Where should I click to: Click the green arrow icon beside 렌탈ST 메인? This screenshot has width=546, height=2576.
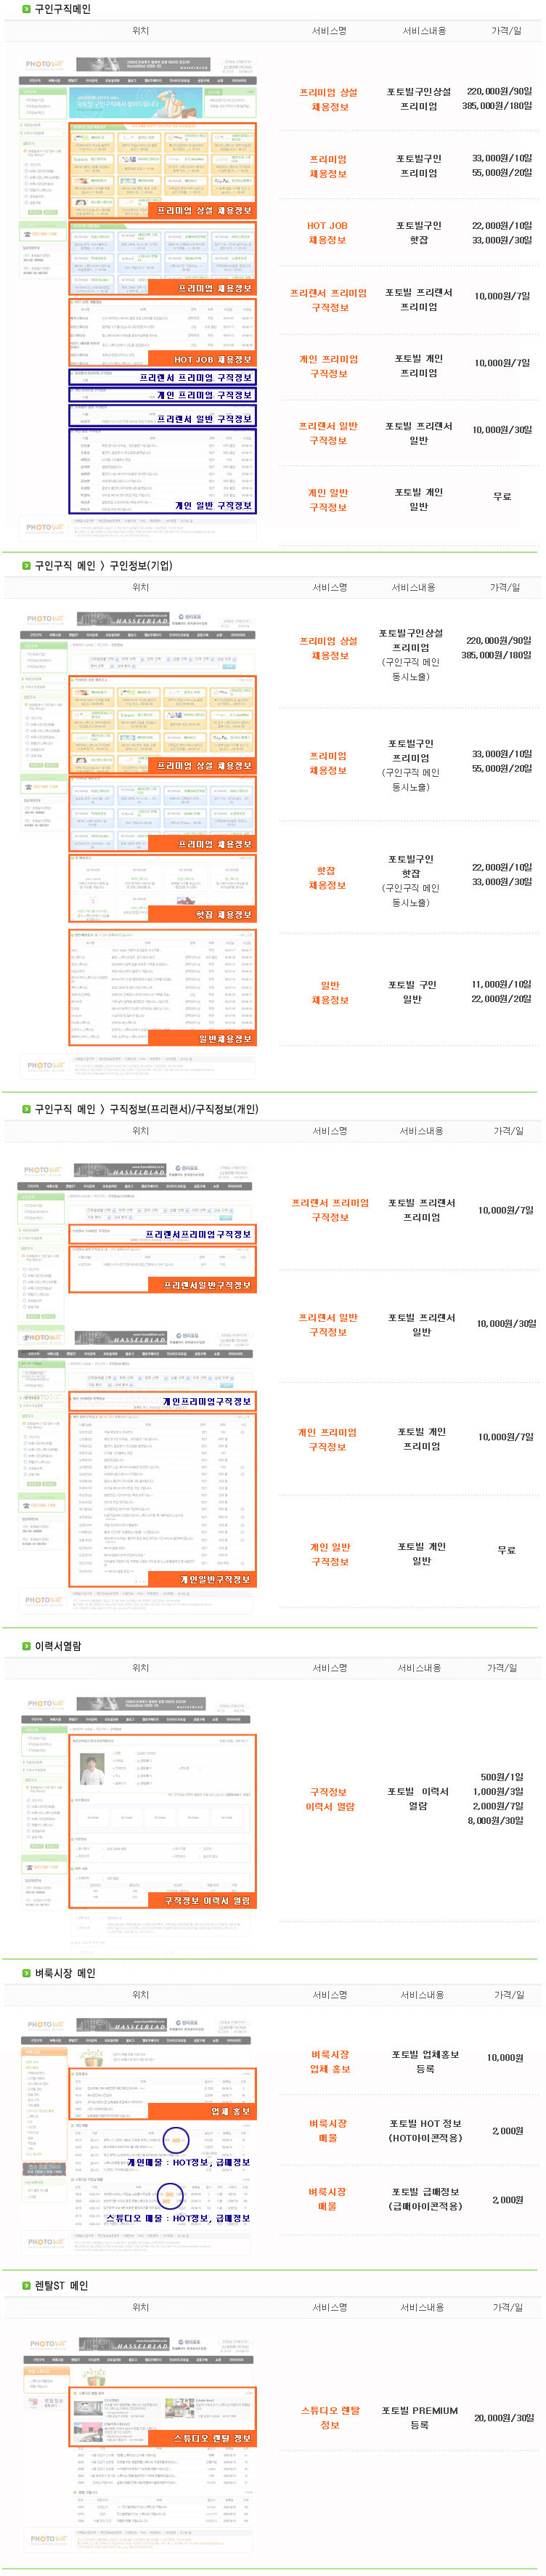click(26, 2285)
